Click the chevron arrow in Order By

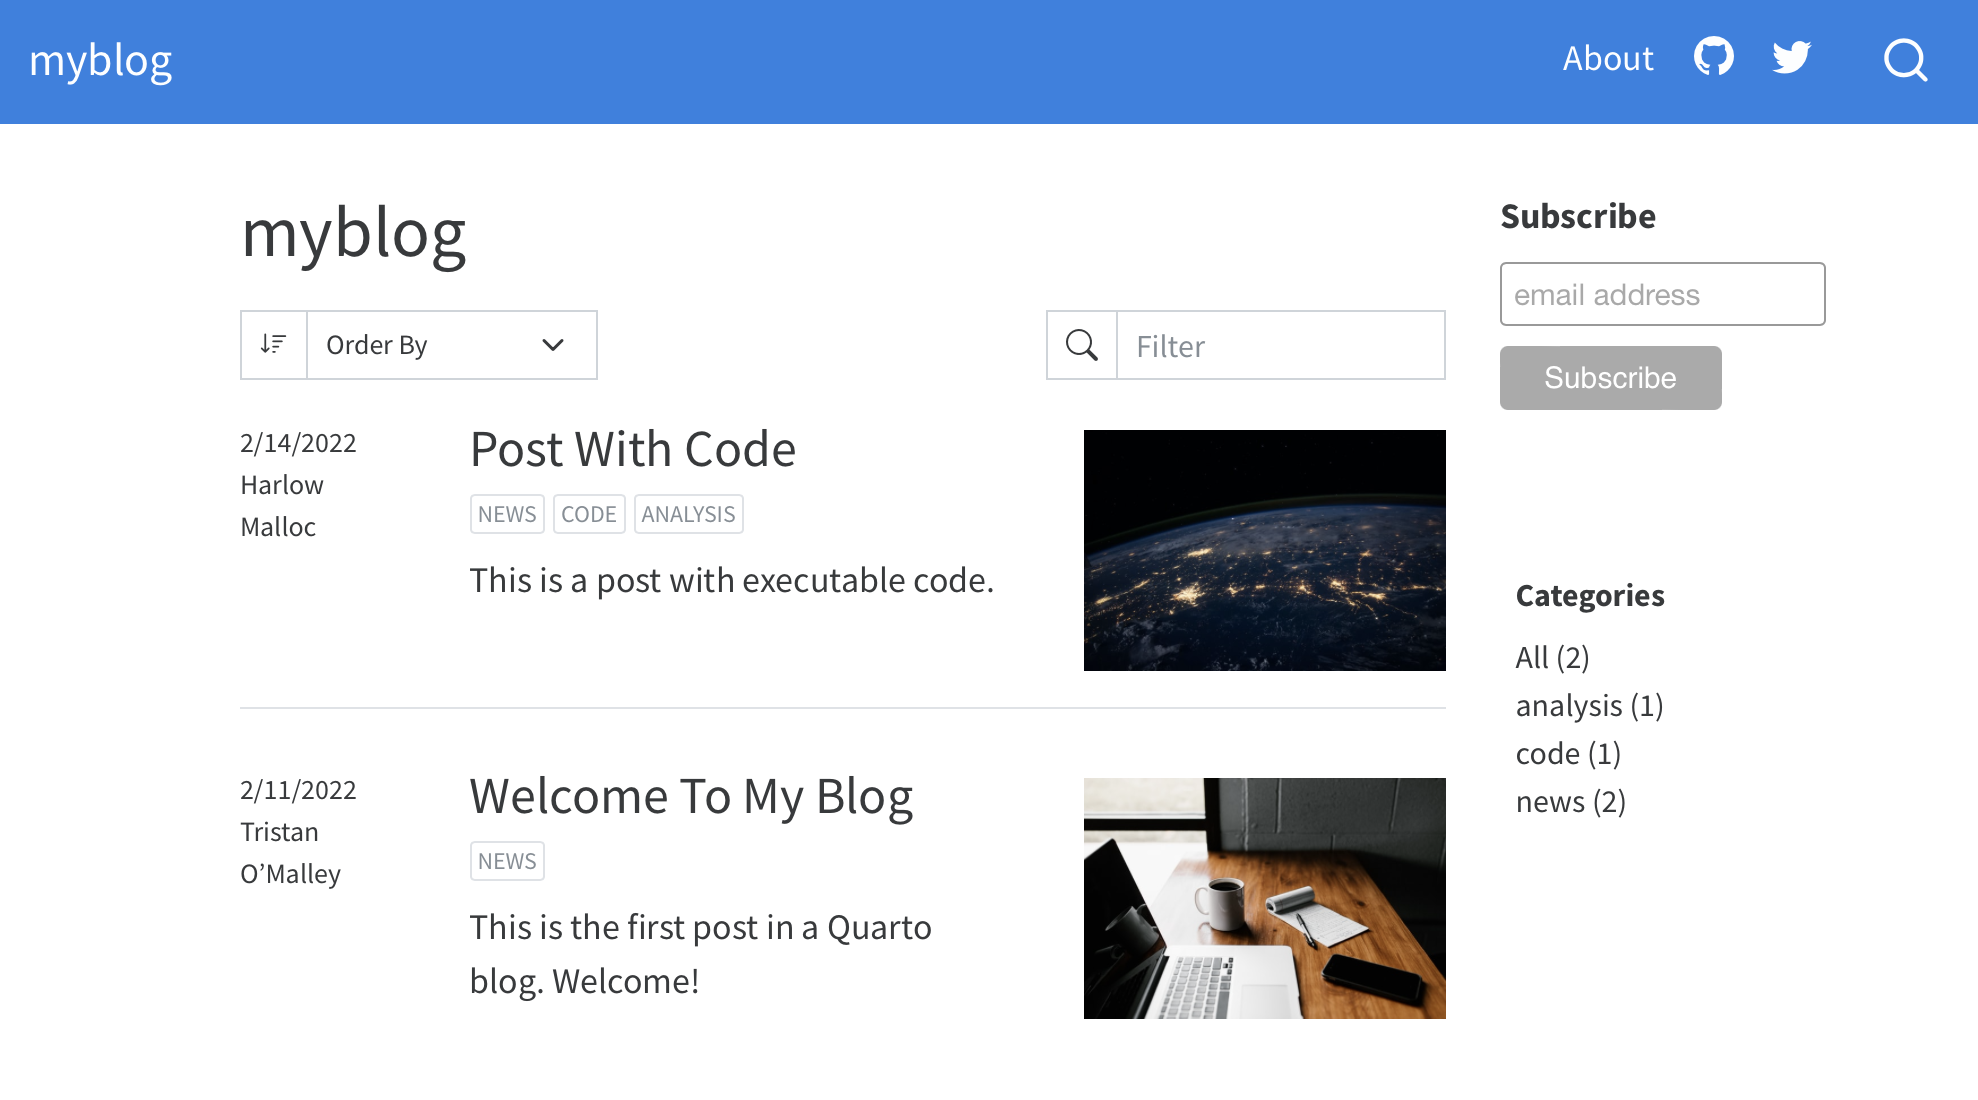point(554,344)
